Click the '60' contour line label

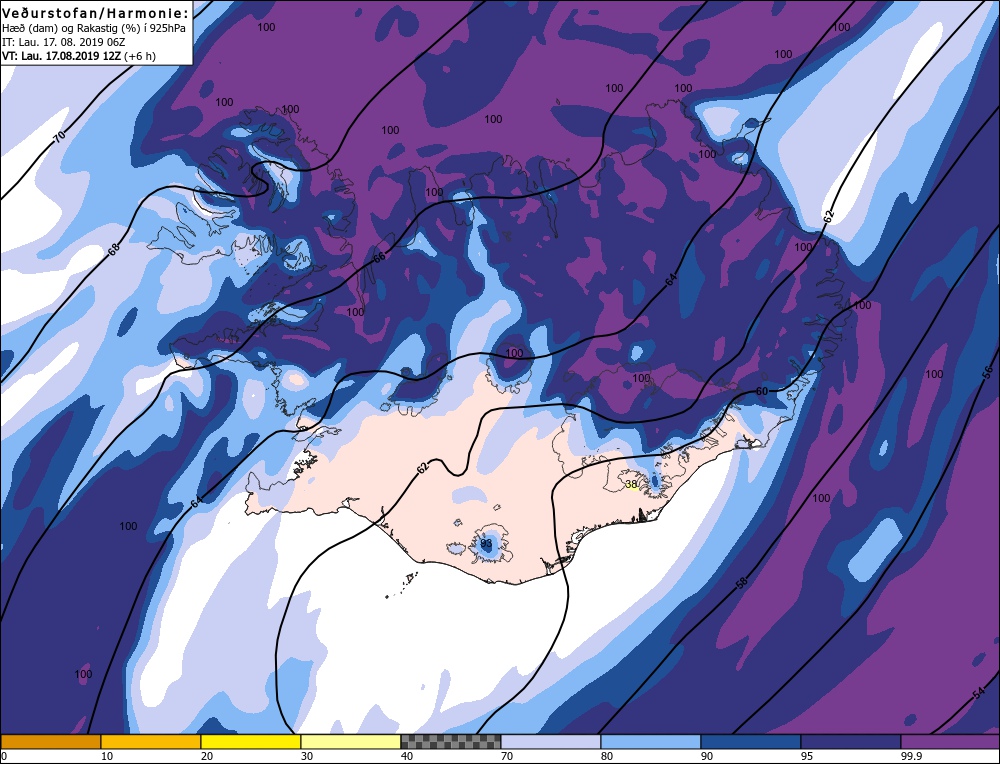click(x=761, y=391)
